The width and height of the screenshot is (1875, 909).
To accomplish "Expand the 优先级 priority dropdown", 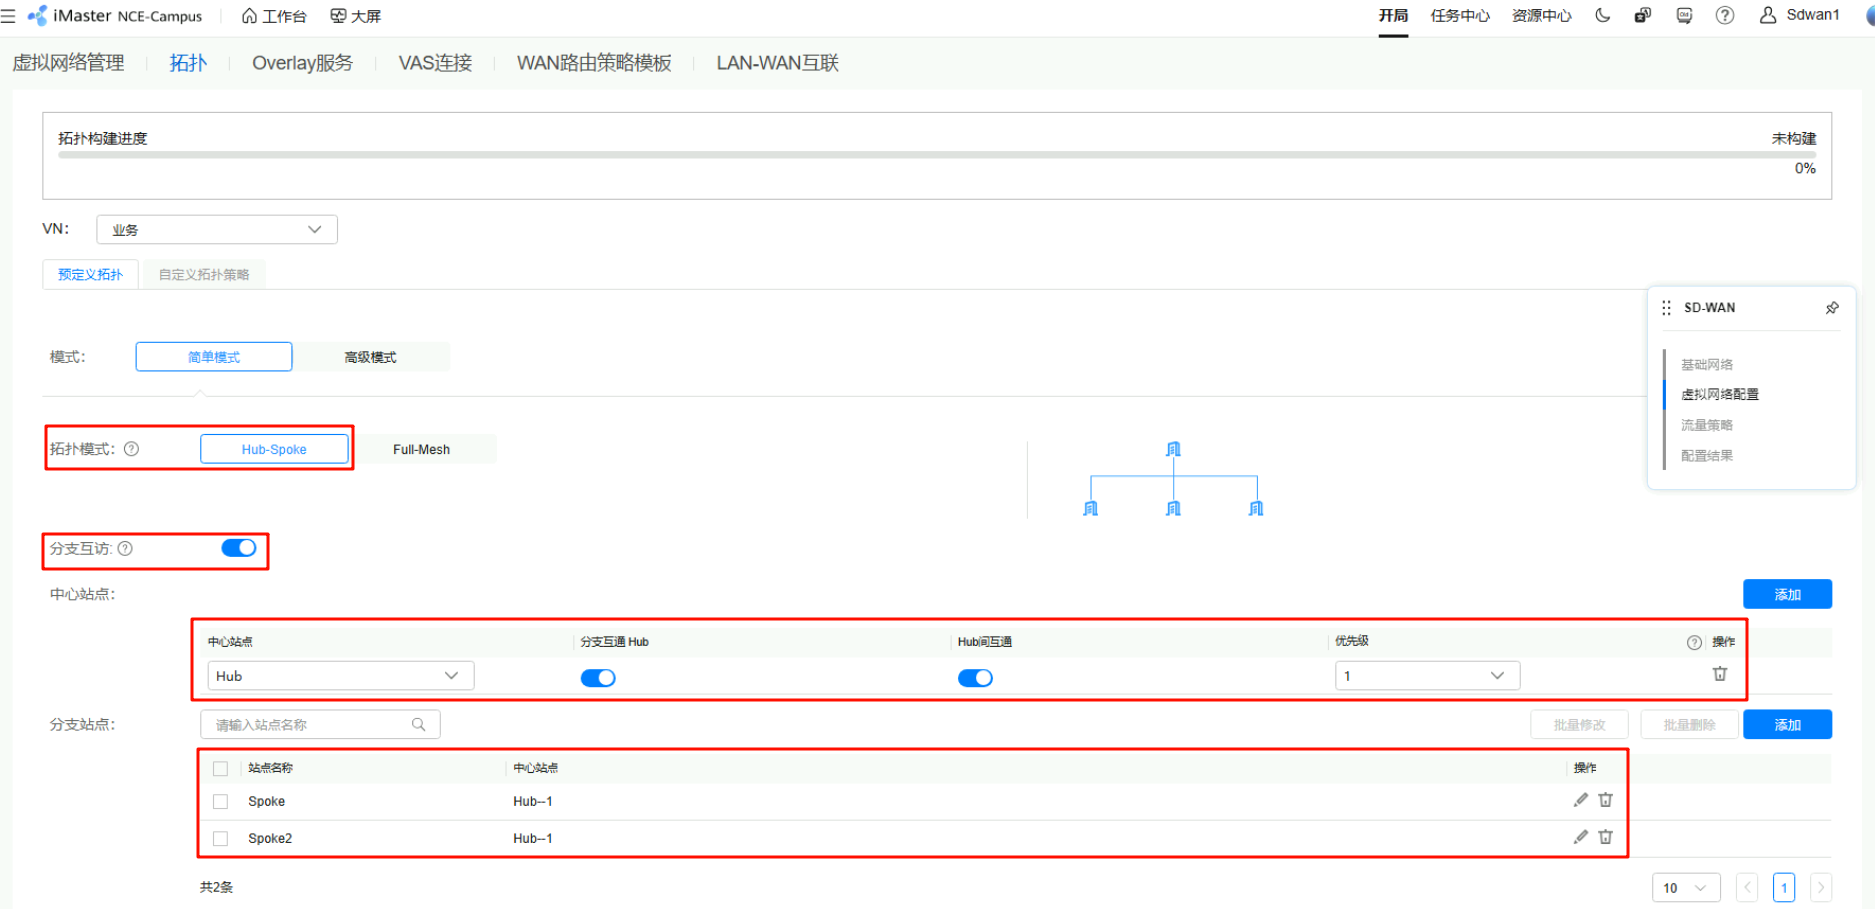I will pyautogui.click(x=1426, y=676).
